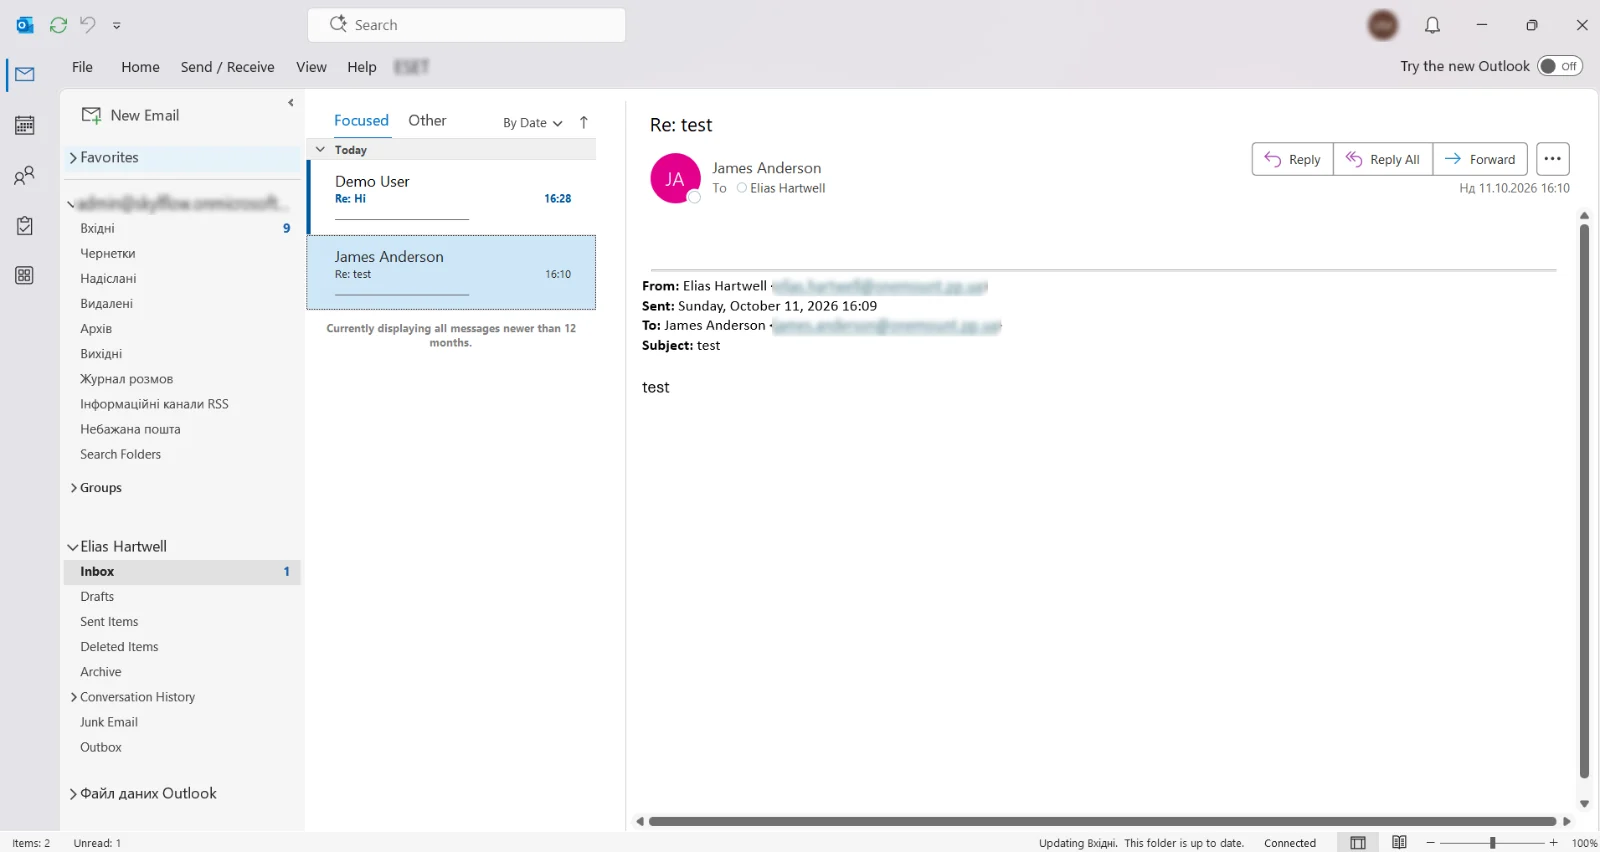Click the Search input field
The image size is (1600, 852).
pyautogui.click(x=467, y=25)
